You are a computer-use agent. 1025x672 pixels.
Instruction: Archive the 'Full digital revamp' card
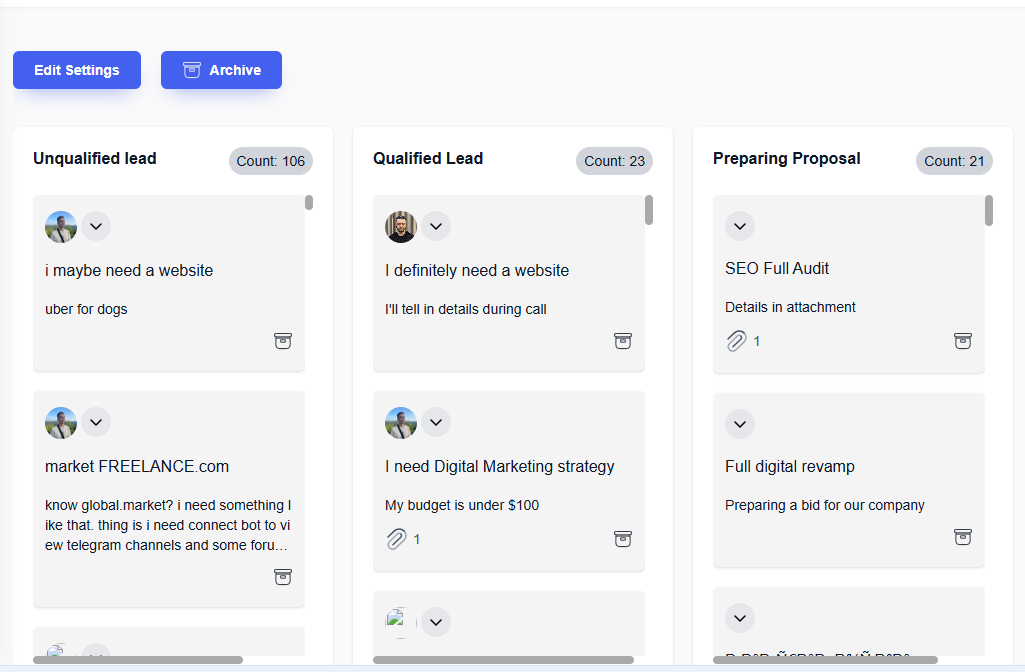(x=963, y=537)
